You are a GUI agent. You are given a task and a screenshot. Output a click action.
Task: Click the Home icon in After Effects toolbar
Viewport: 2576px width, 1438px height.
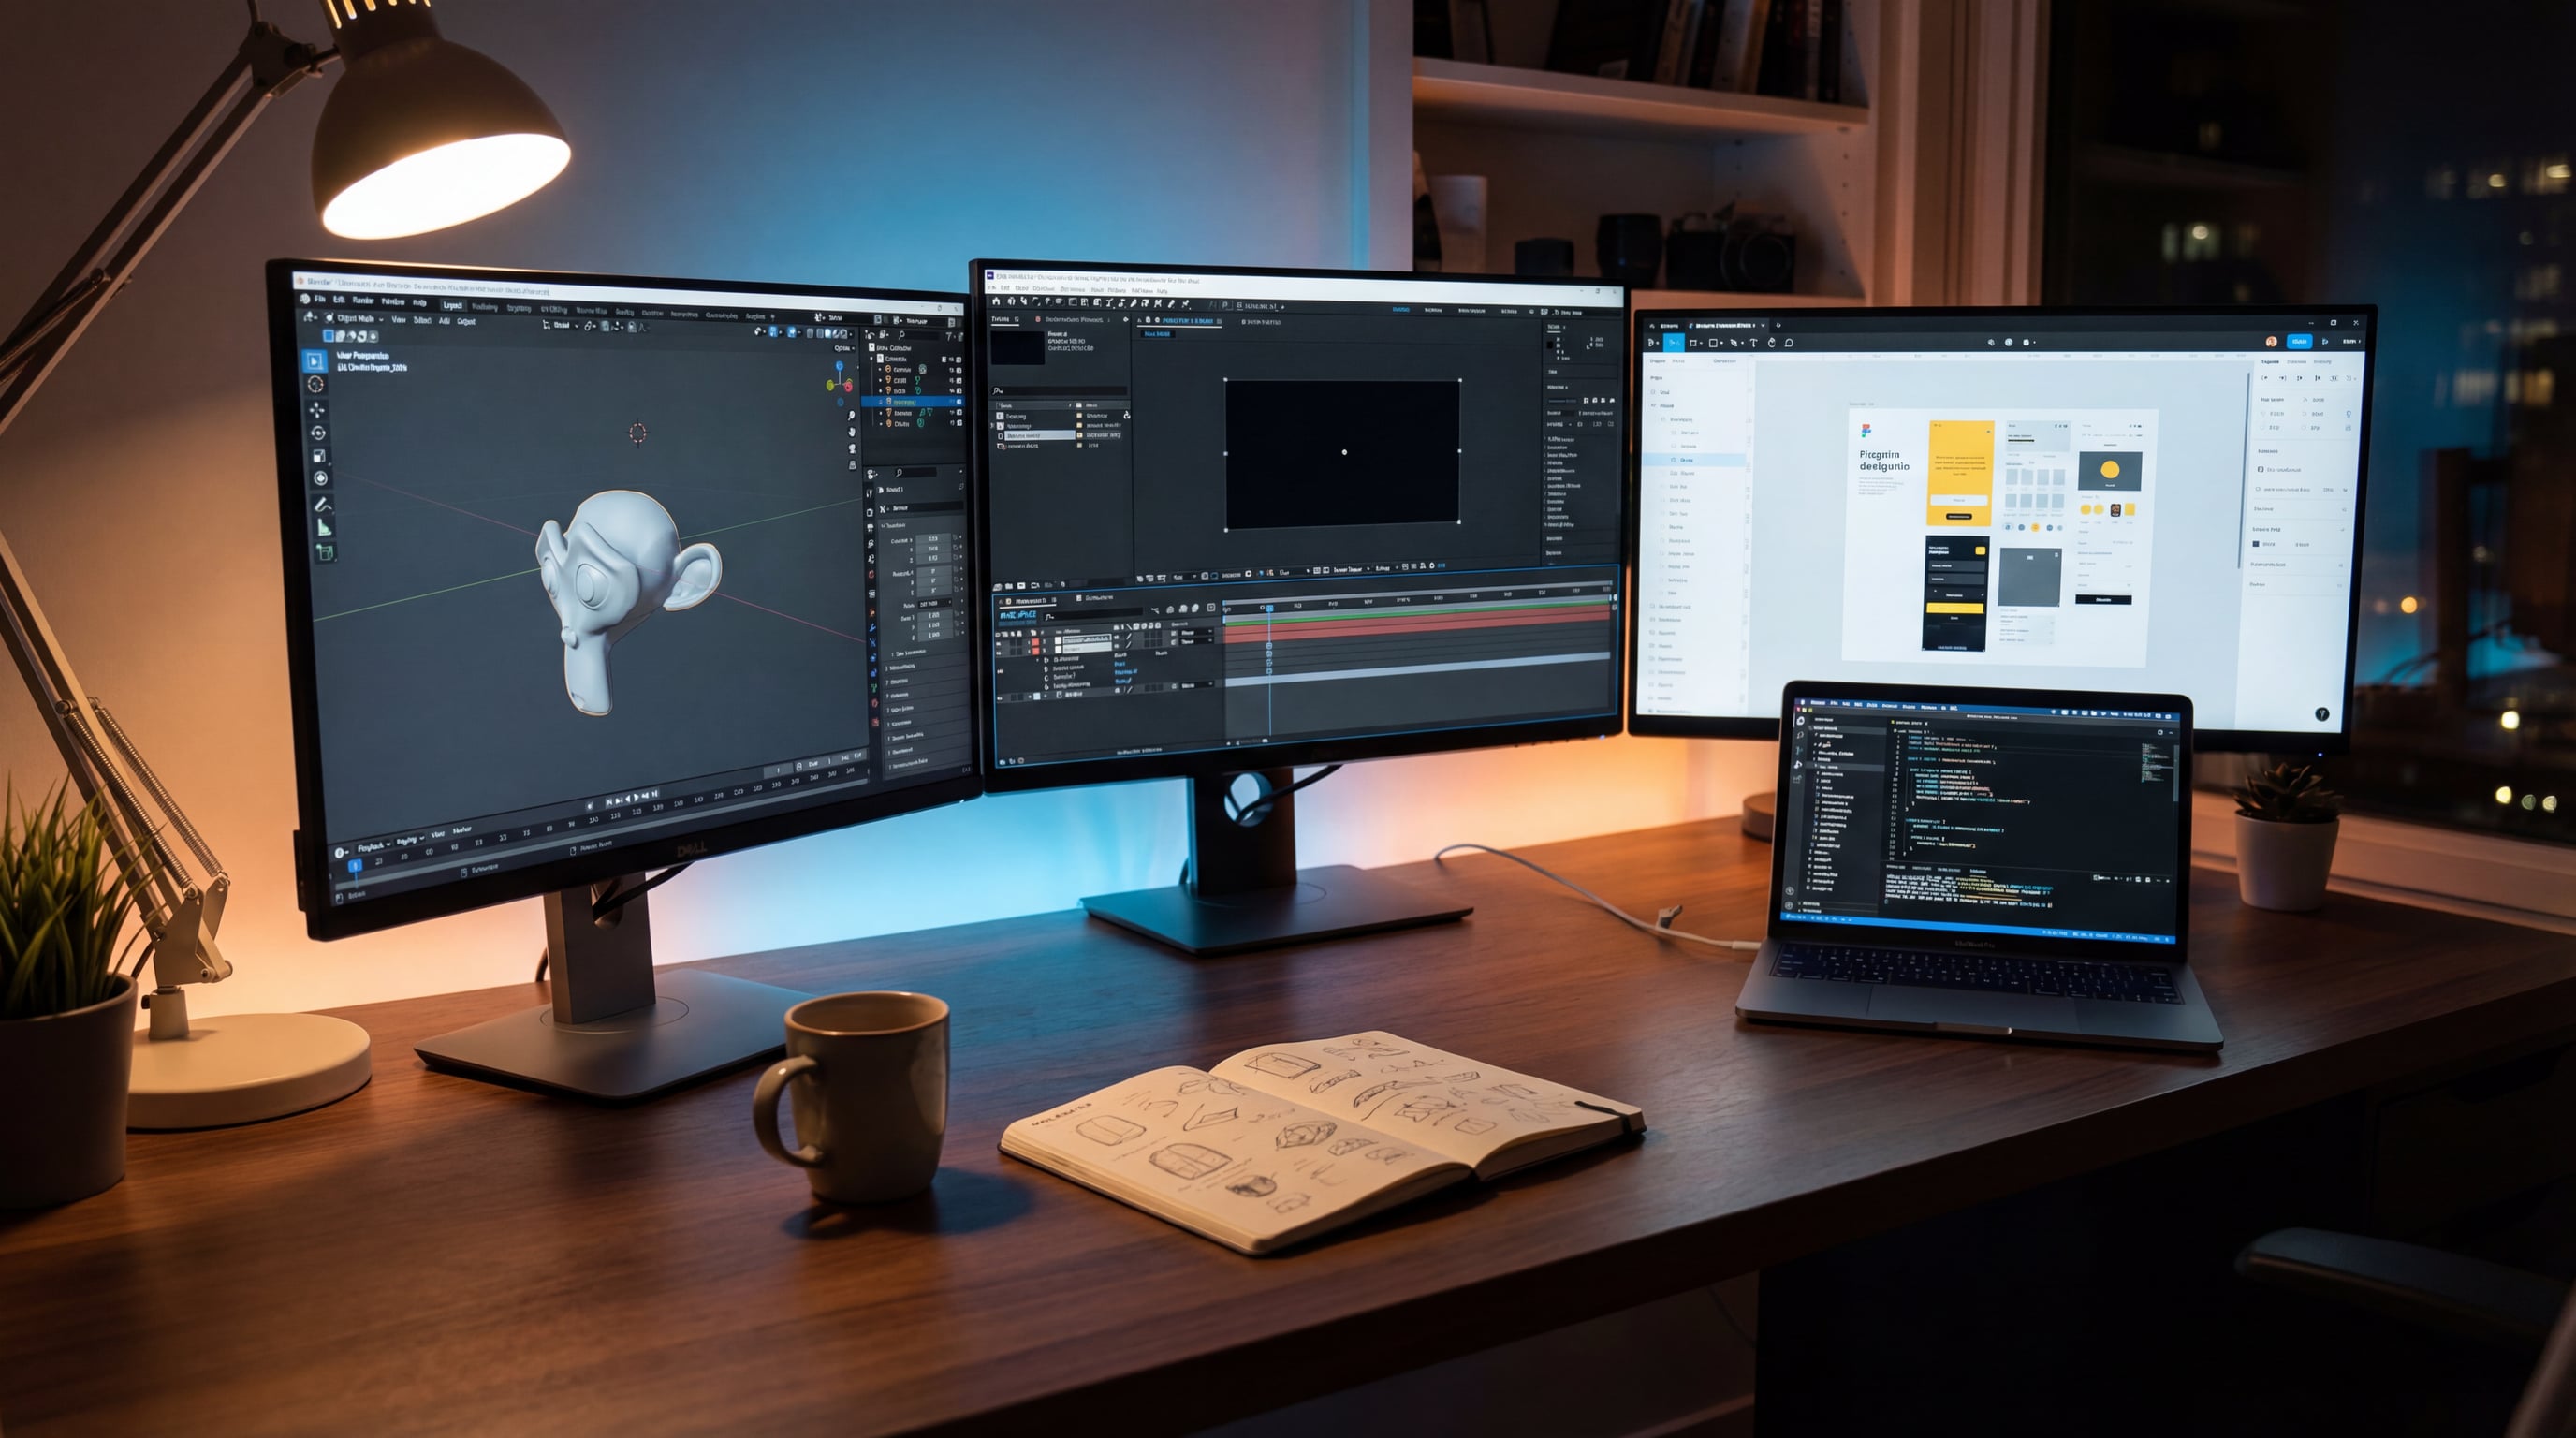(x=995, y=301)
